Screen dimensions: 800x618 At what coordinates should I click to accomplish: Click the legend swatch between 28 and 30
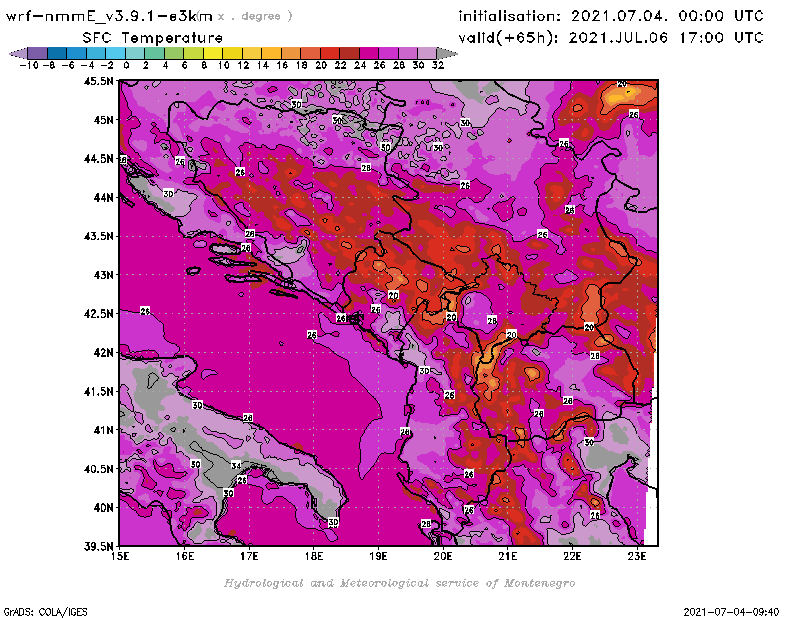408,53
